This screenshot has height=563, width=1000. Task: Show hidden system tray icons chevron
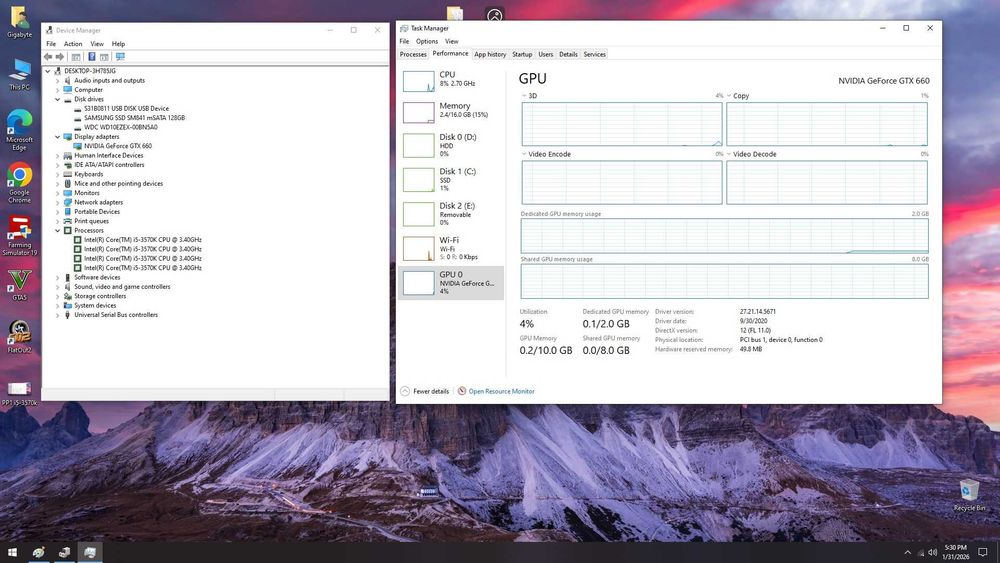pyautogui.click(x=908, y=552)
